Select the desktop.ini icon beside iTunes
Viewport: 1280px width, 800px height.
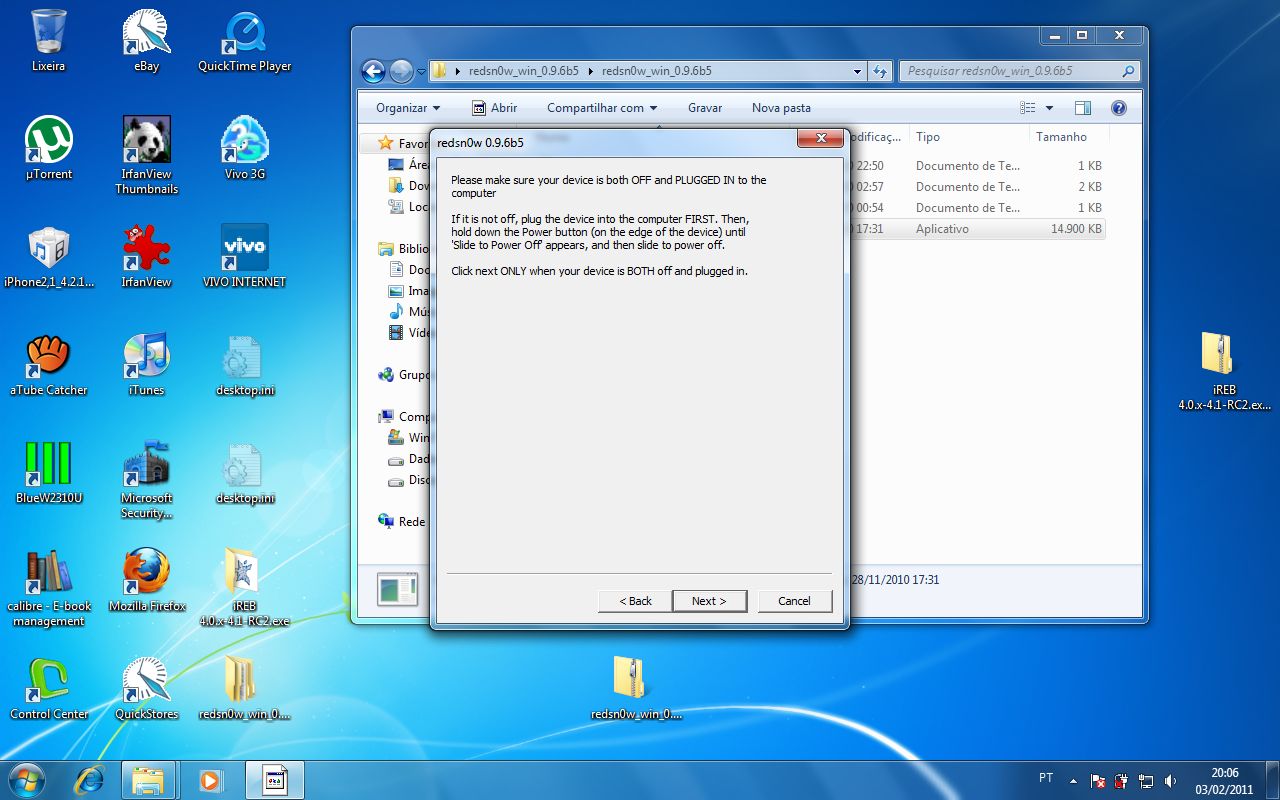(244, 364)
